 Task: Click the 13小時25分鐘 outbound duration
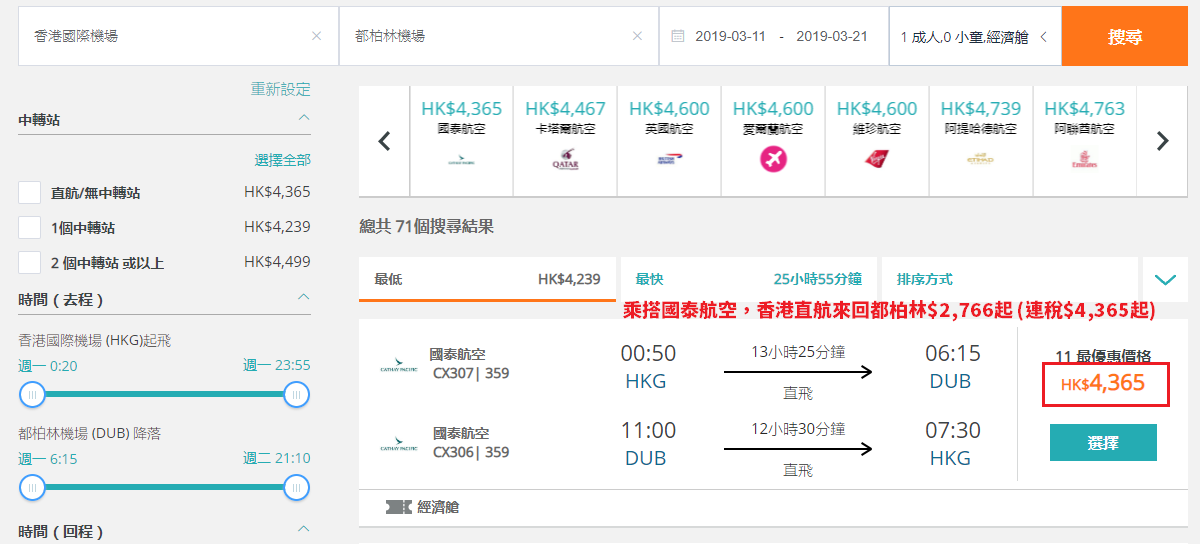click(x=798, y=351)
